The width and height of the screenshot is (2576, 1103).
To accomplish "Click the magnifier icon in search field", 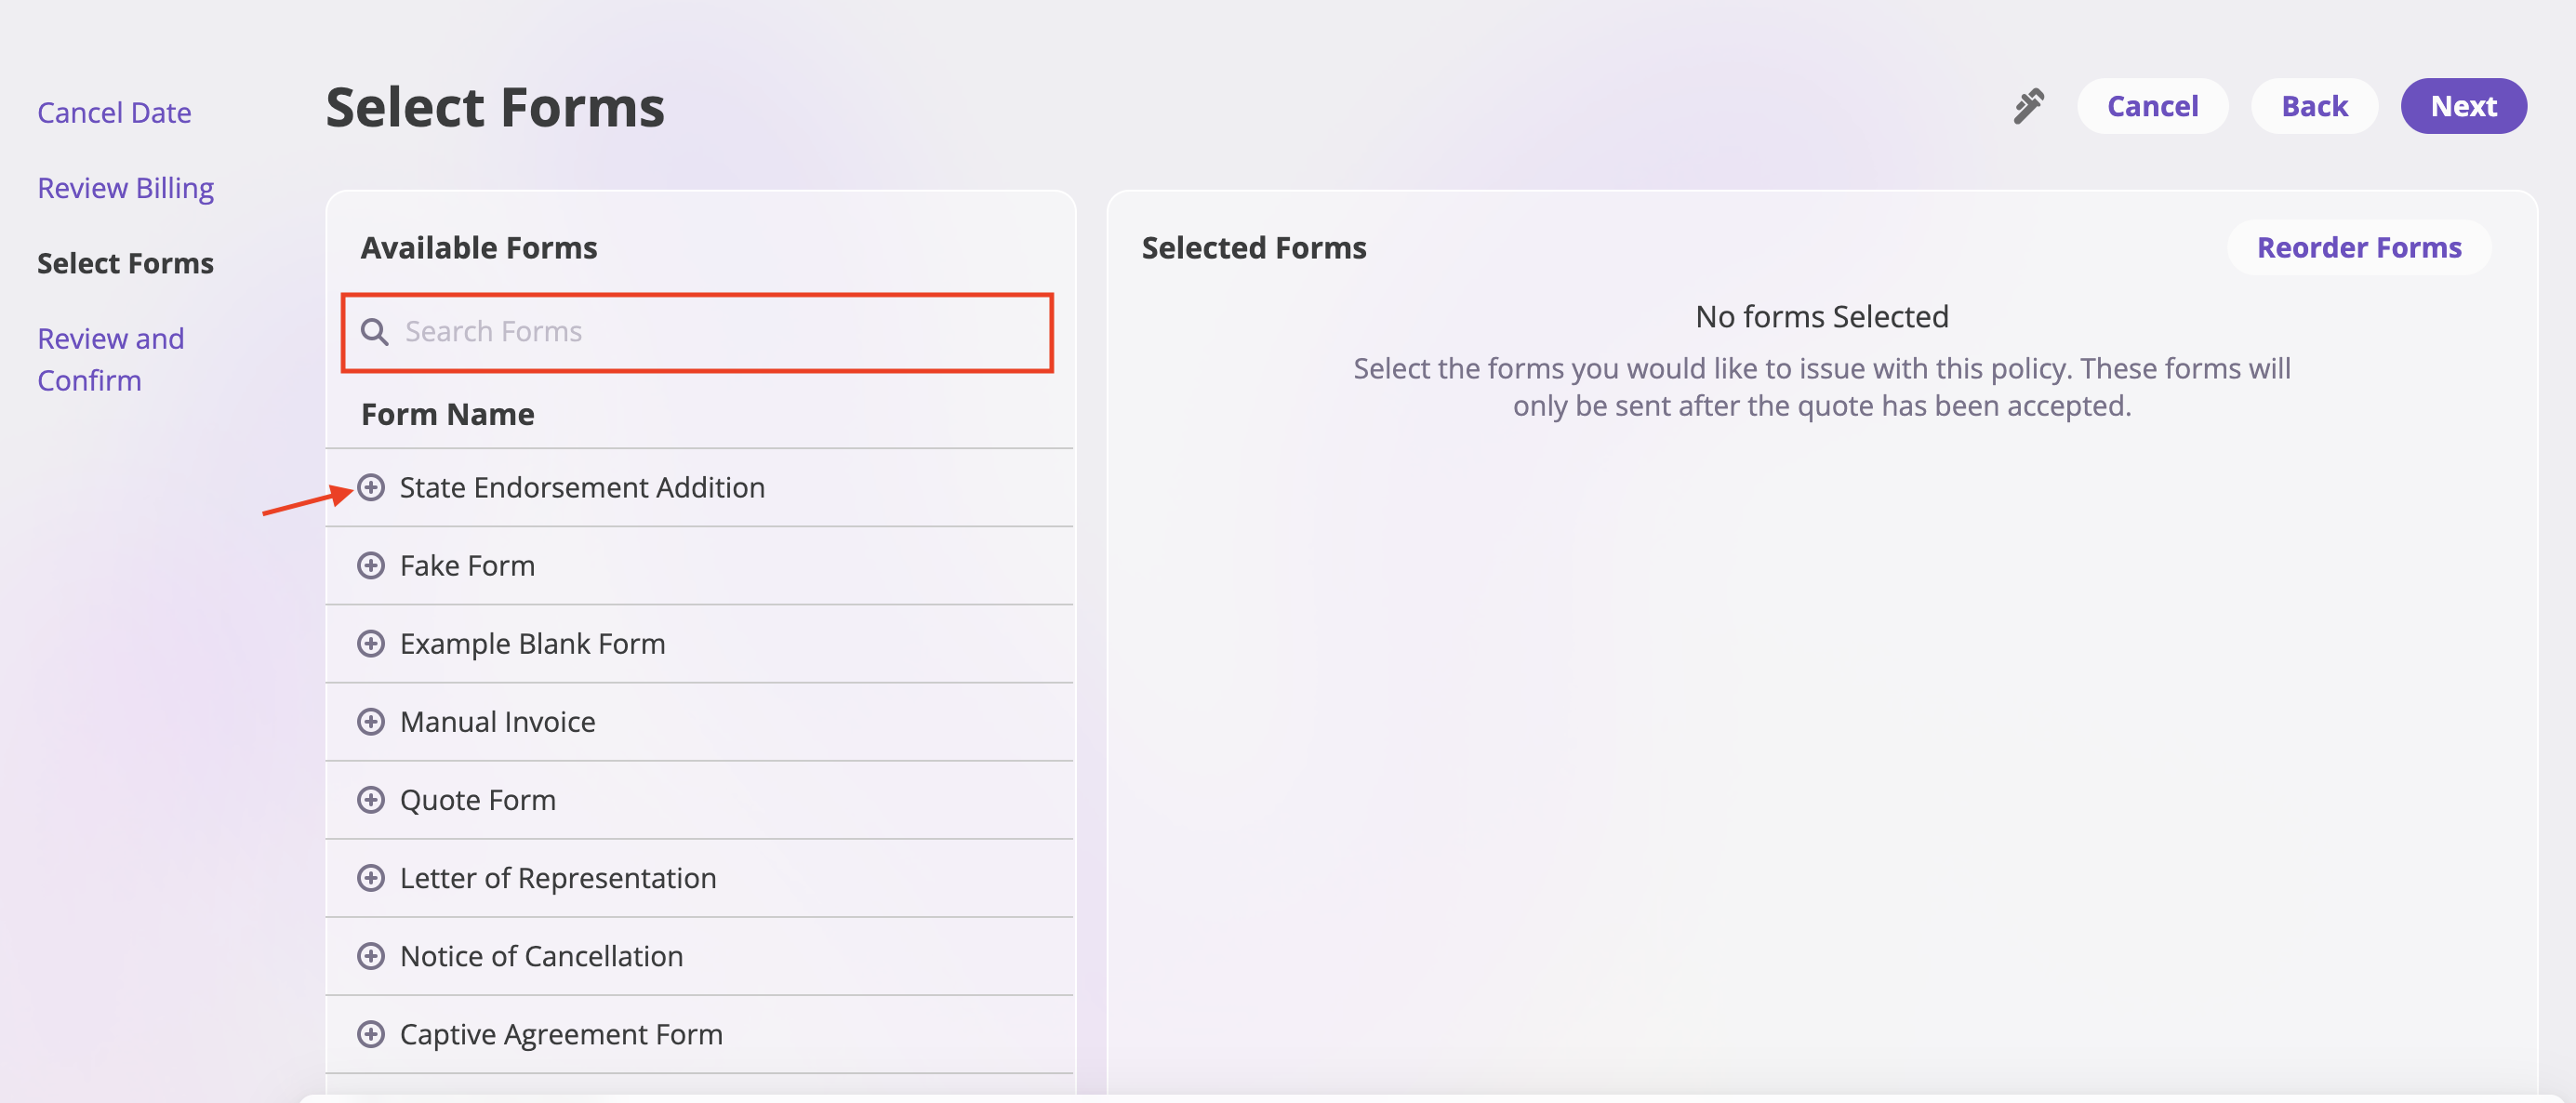I will [x=375, y=332].
